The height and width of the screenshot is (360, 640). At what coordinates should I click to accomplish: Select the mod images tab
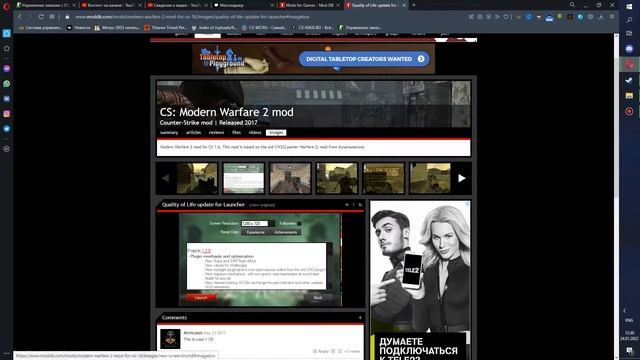[276, 133]
